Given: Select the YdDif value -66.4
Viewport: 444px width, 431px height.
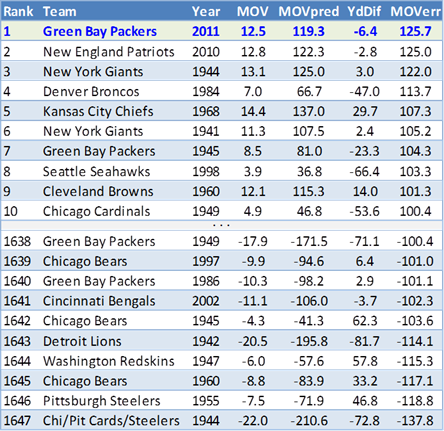Looking at the screenshot, I should coord(364,171).
